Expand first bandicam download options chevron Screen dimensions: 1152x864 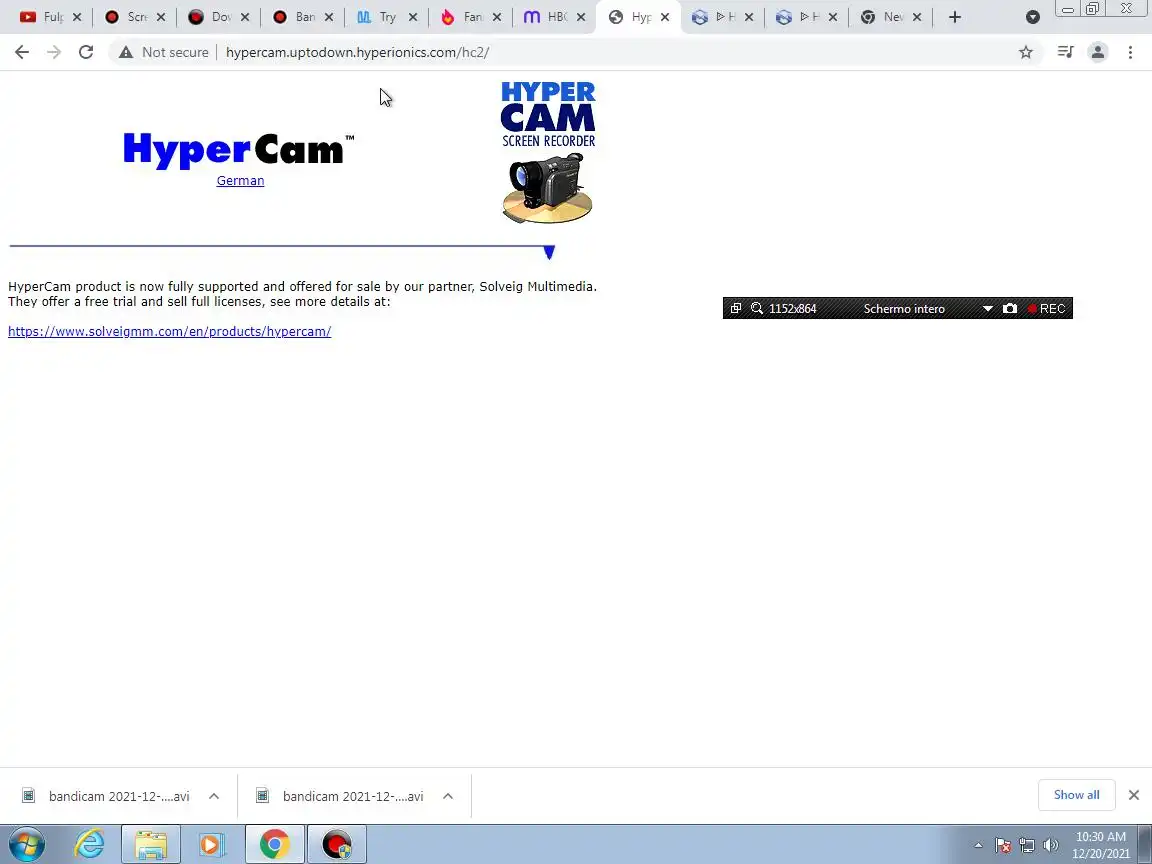(214, 796)
